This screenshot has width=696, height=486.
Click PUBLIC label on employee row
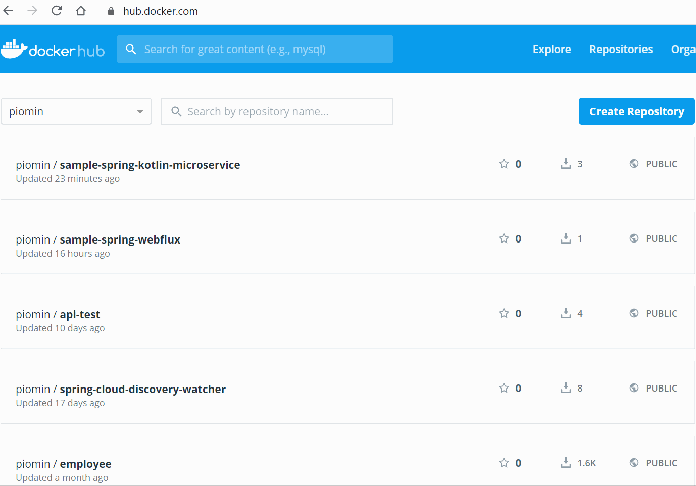661,463
